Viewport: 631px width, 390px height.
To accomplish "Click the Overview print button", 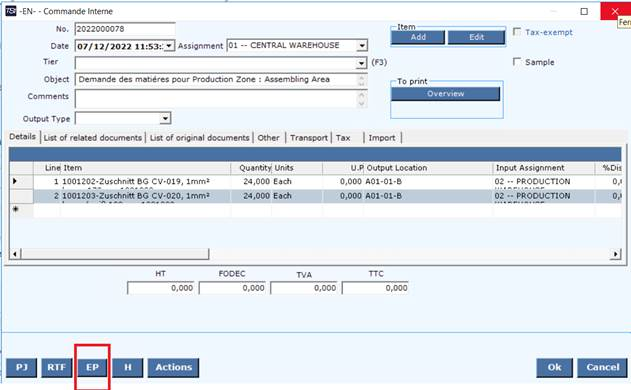I will tap(445, 94).
